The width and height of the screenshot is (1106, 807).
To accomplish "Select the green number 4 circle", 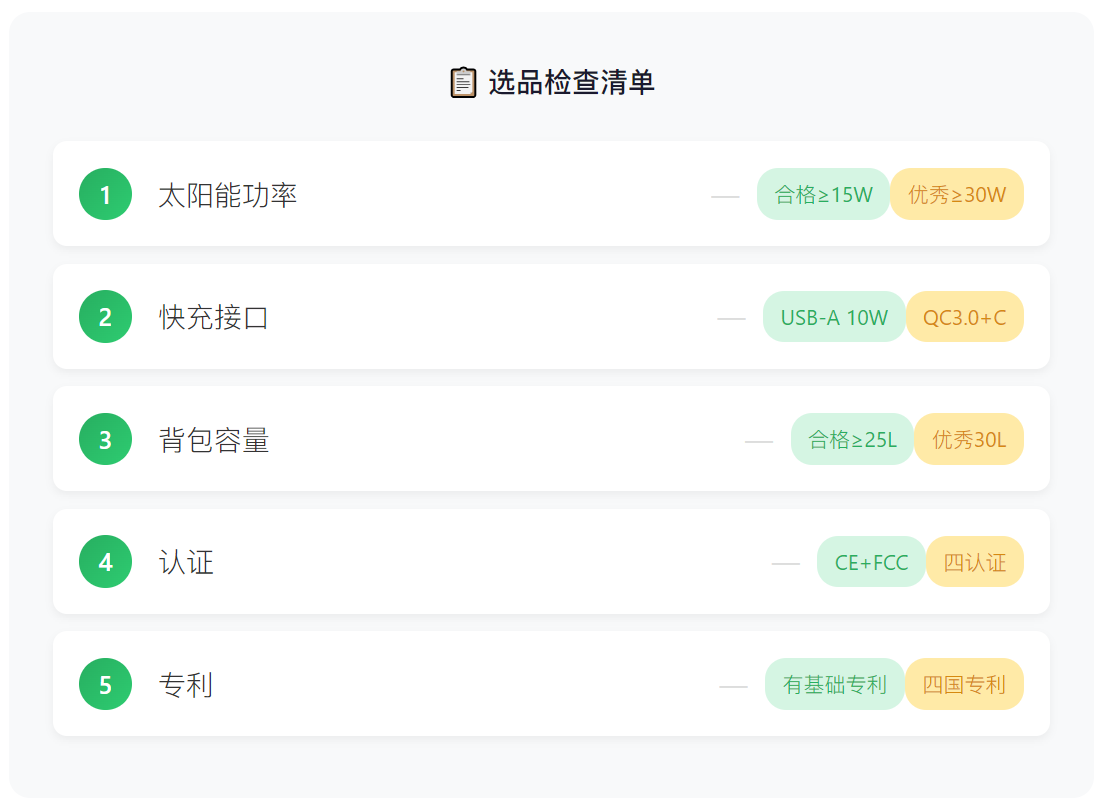I will tap(105, 562).
